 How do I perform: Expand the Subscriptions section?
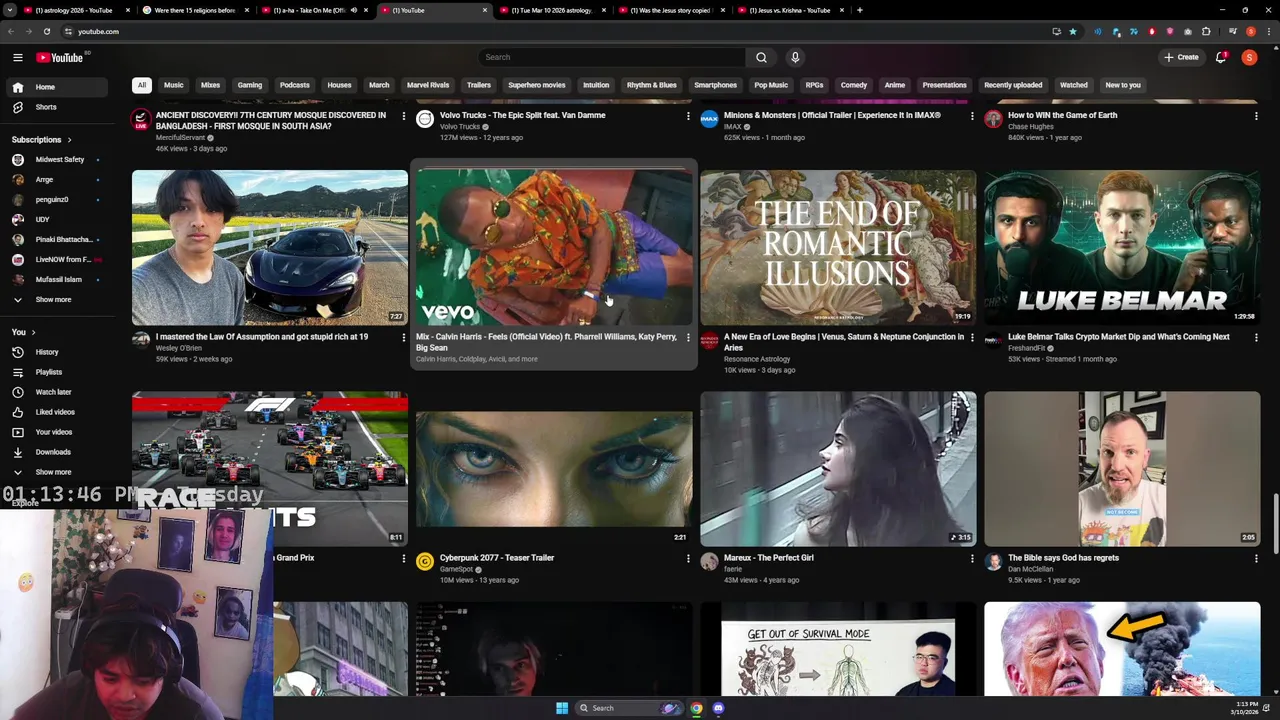[41, 140]
